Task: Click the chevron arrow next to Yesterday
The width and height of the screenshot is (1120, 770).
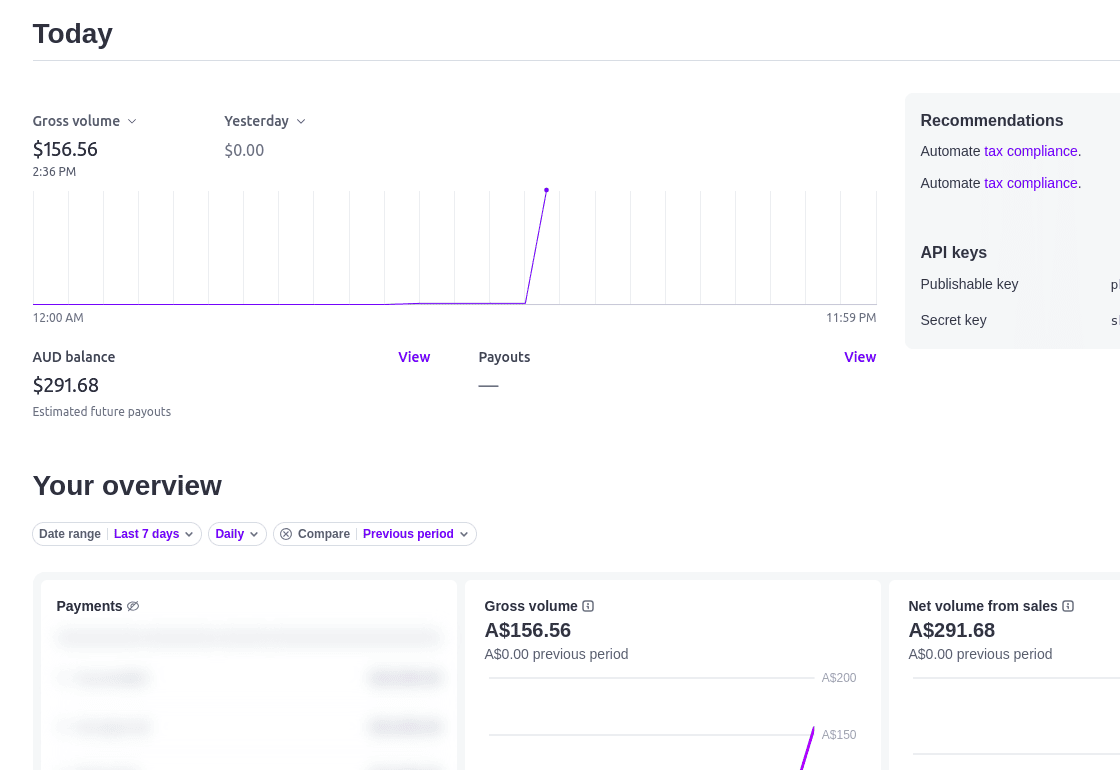Action: tap(301, 121)
